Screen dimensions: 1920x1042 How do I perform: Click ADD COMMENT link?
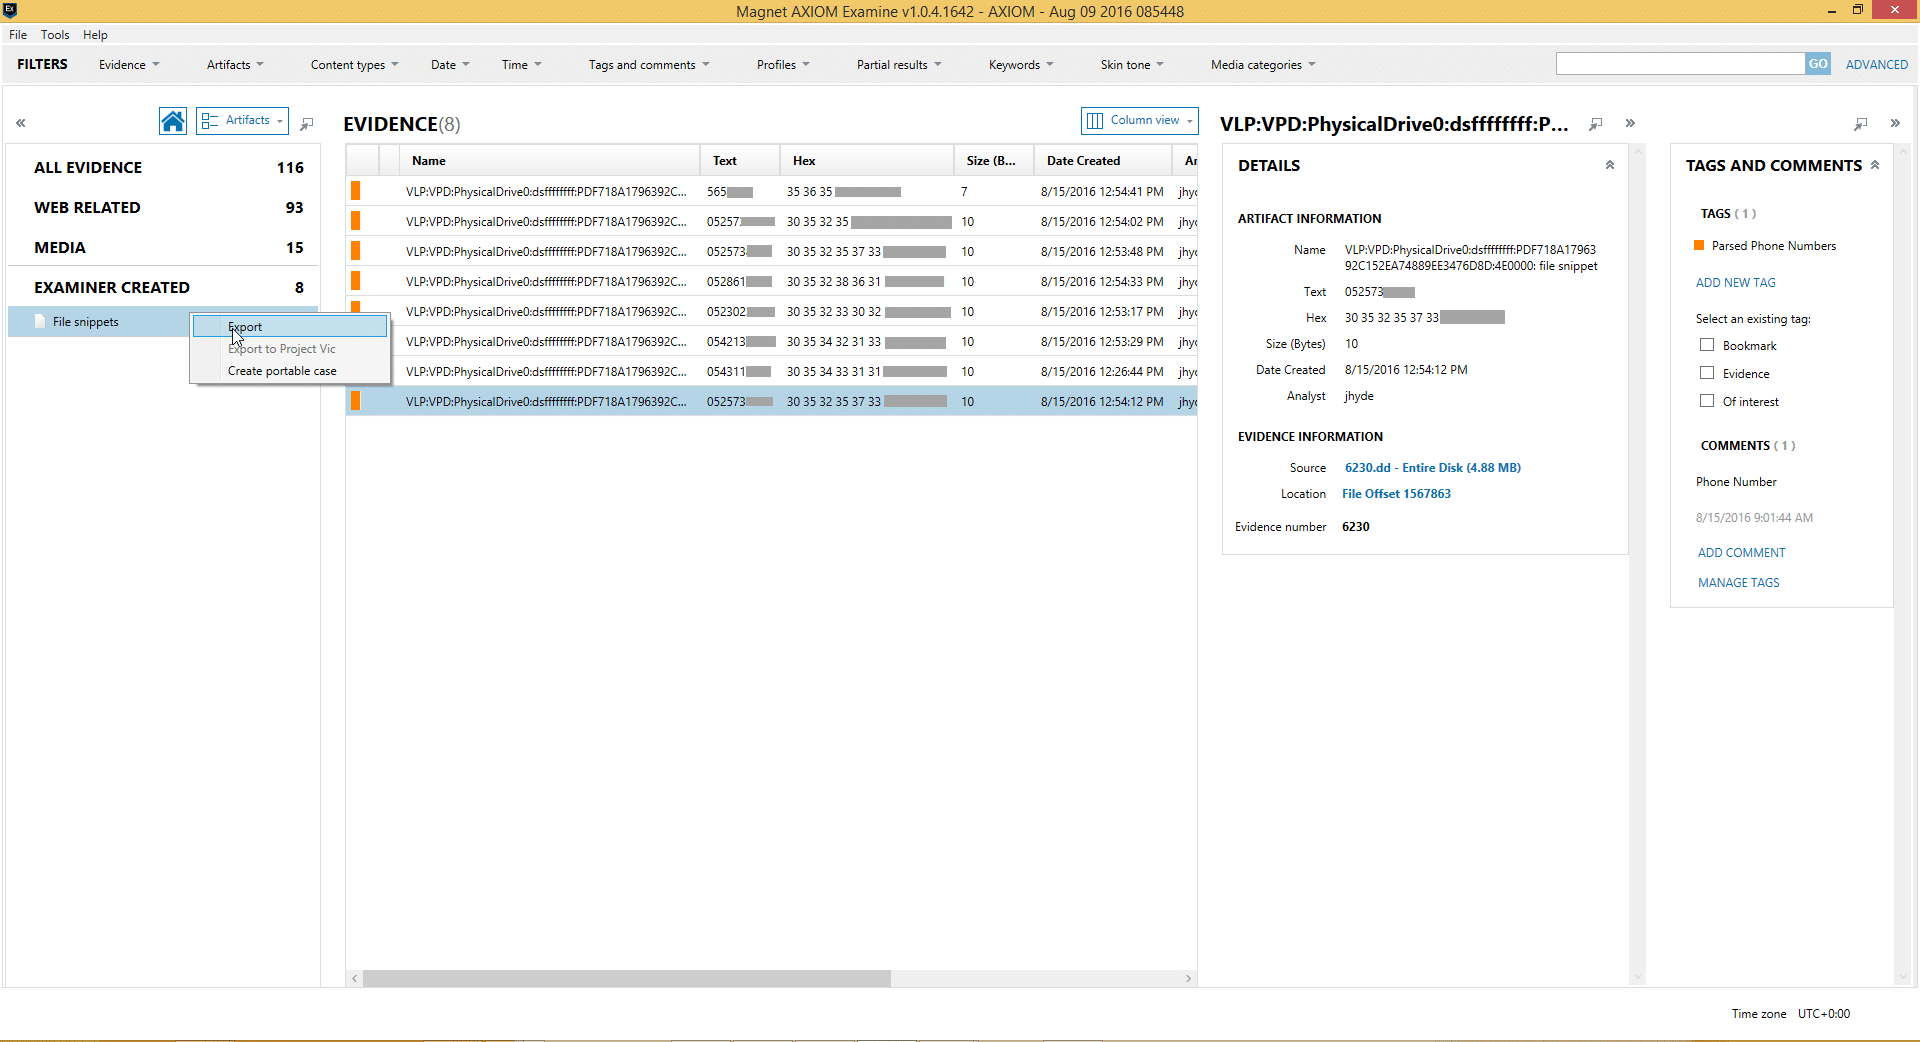[1741, 553]
